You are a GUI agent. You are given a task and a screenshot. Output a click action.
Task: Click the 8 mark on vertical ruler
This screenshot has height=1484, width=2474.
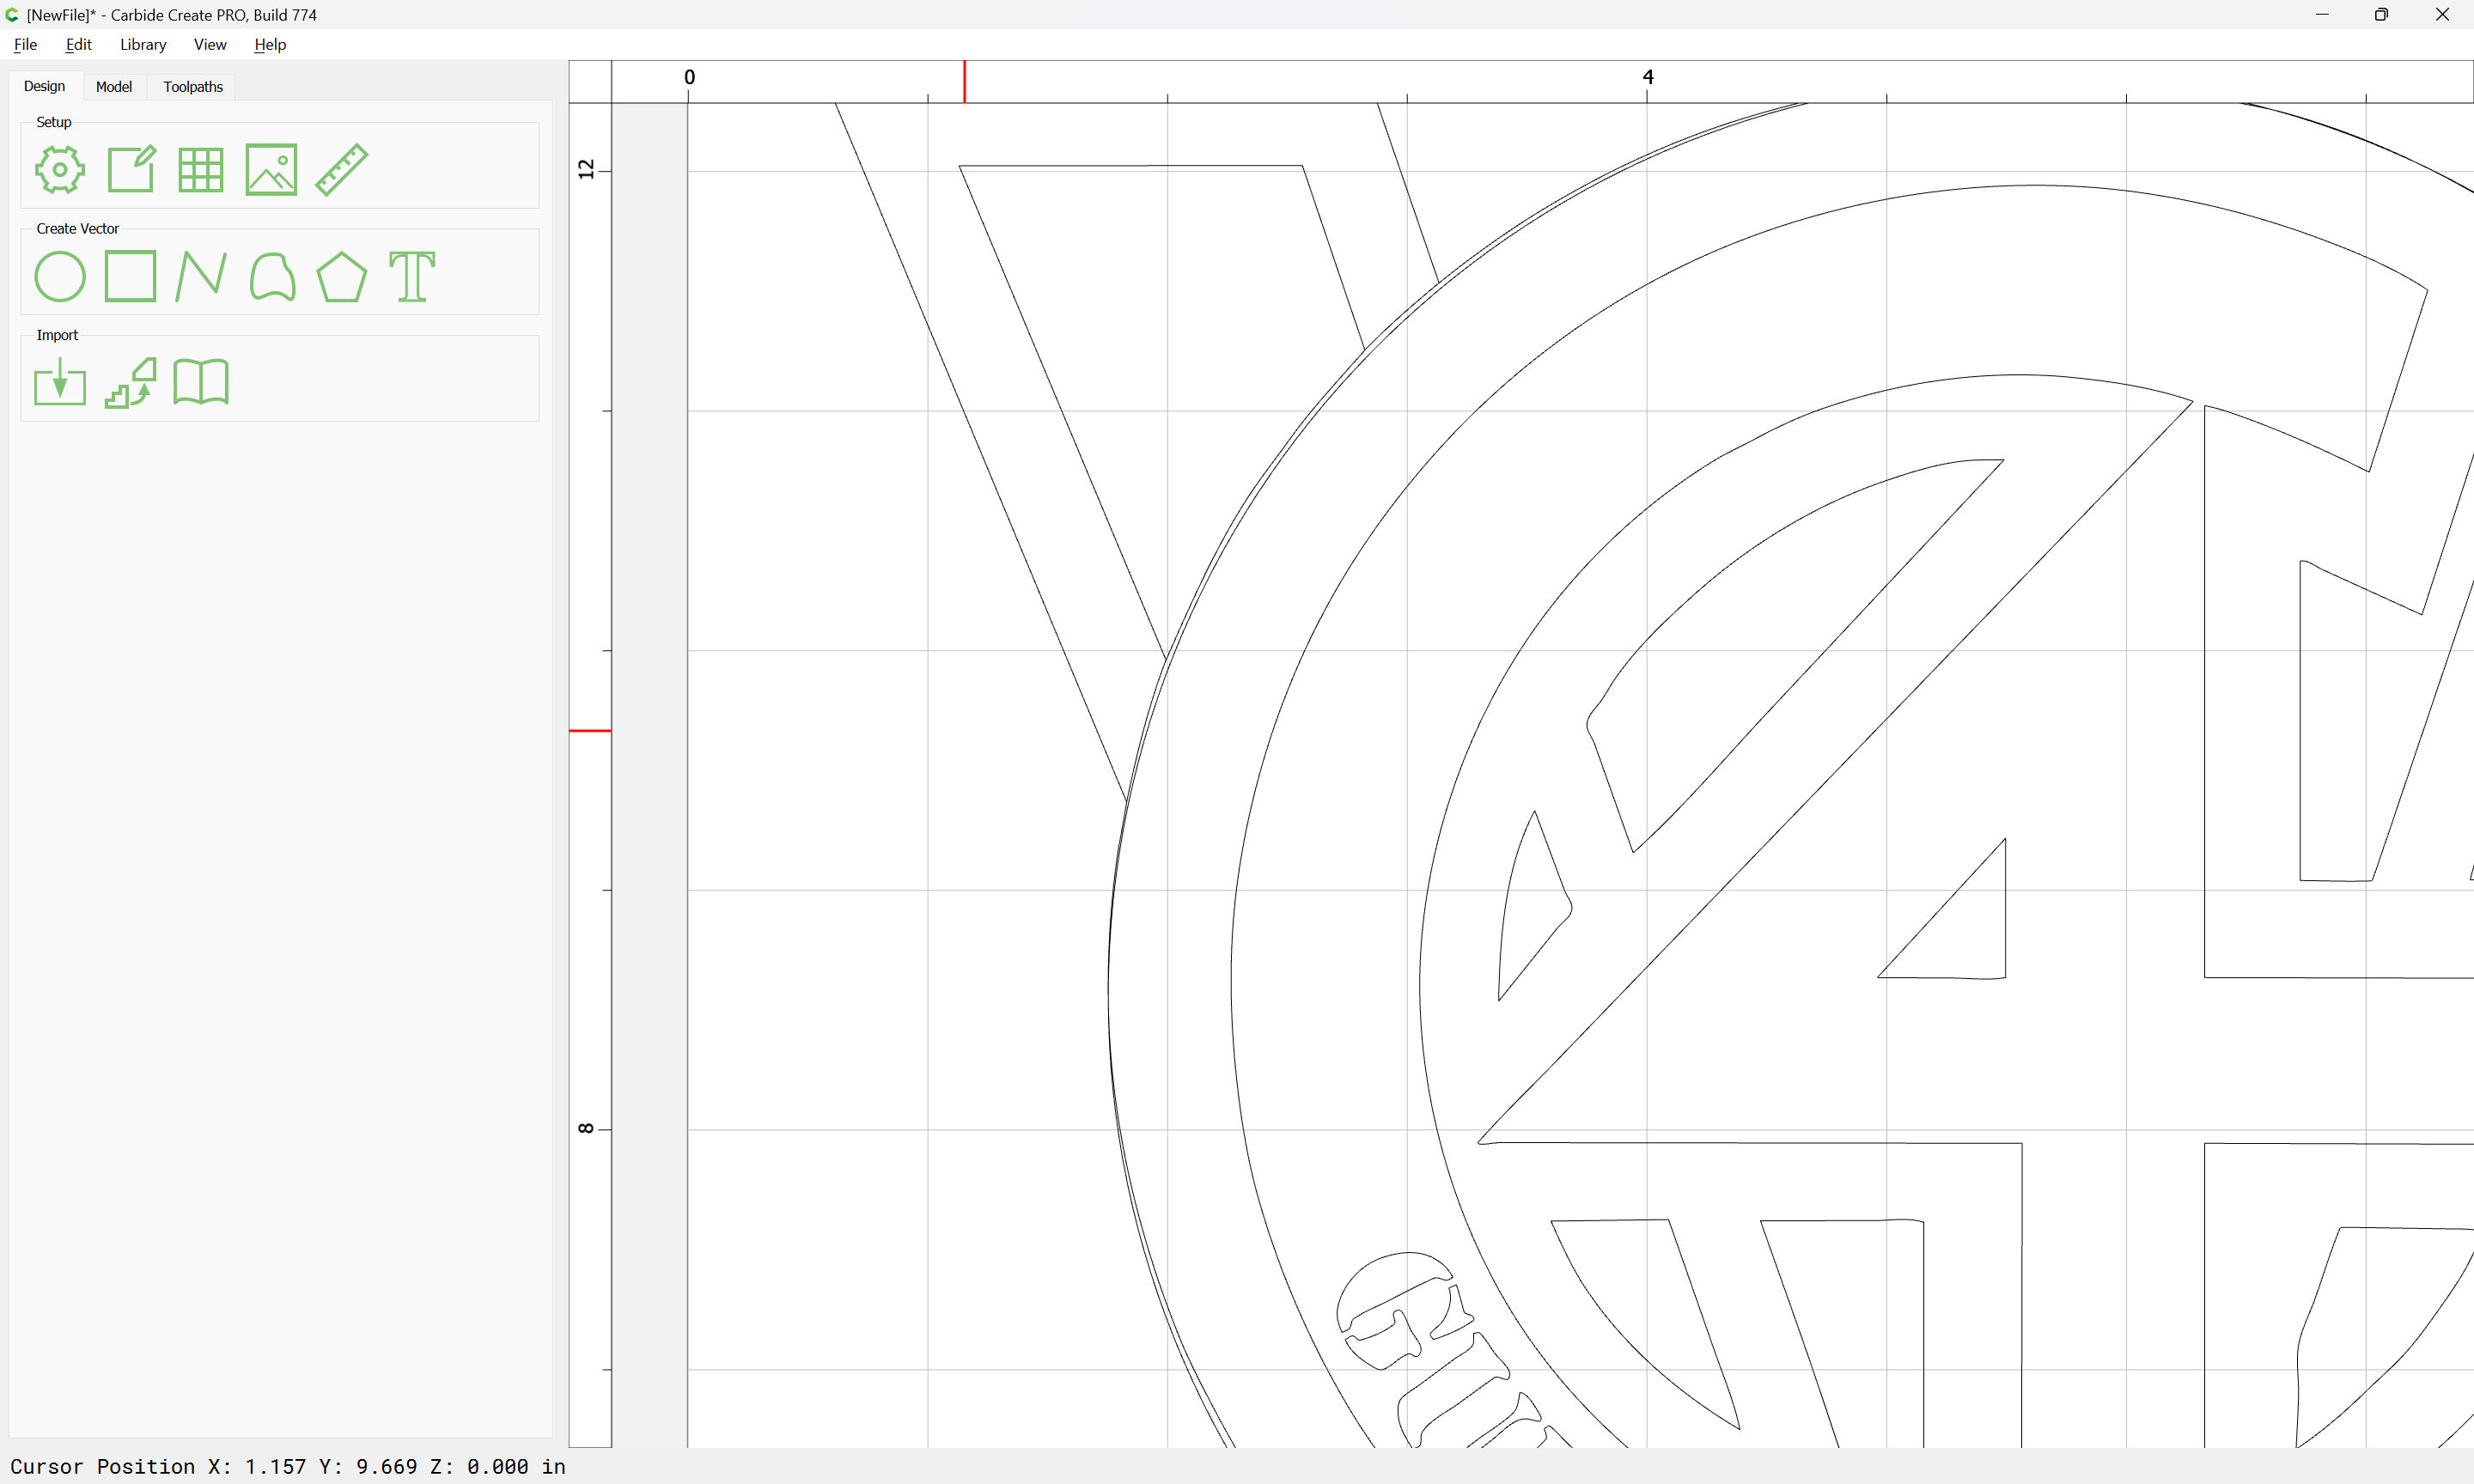click(586, 1129)
